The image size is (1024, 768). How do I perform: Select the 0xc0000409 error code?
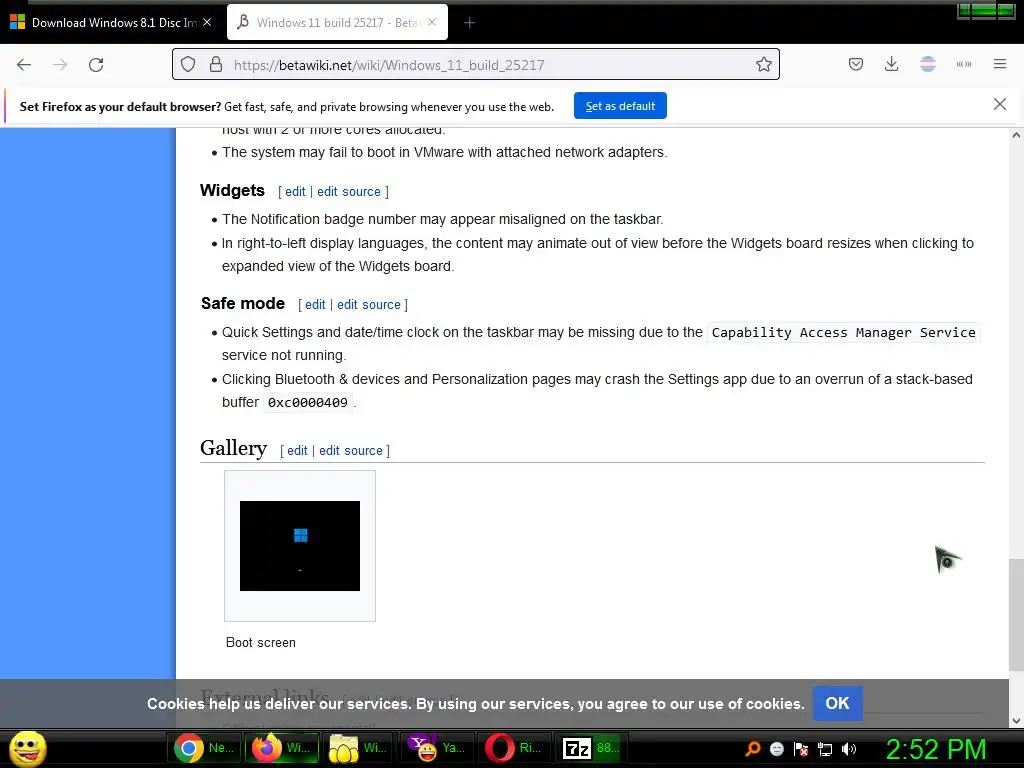pos(308,402)
